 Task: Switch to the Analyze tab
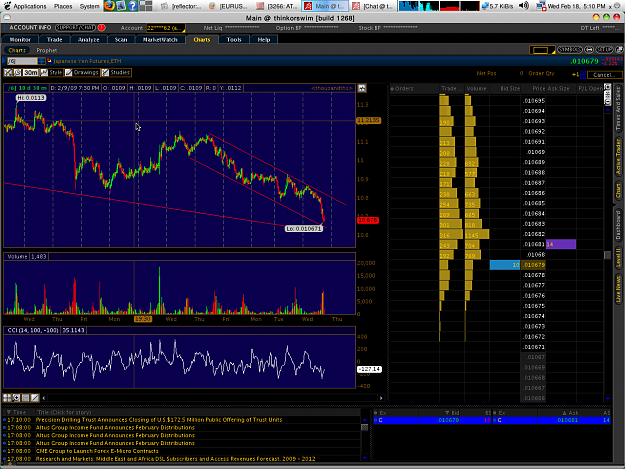88,39
